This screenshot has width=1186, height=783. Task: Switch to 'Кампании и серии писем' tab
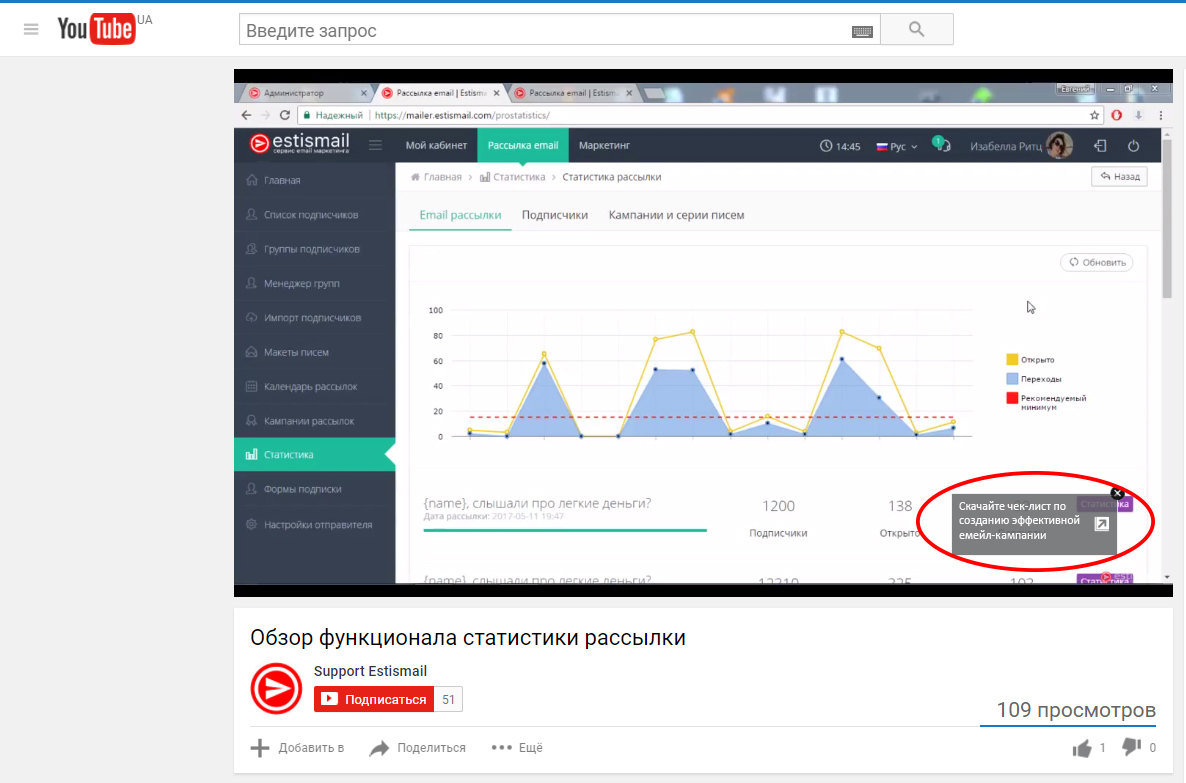pos(676,215)
